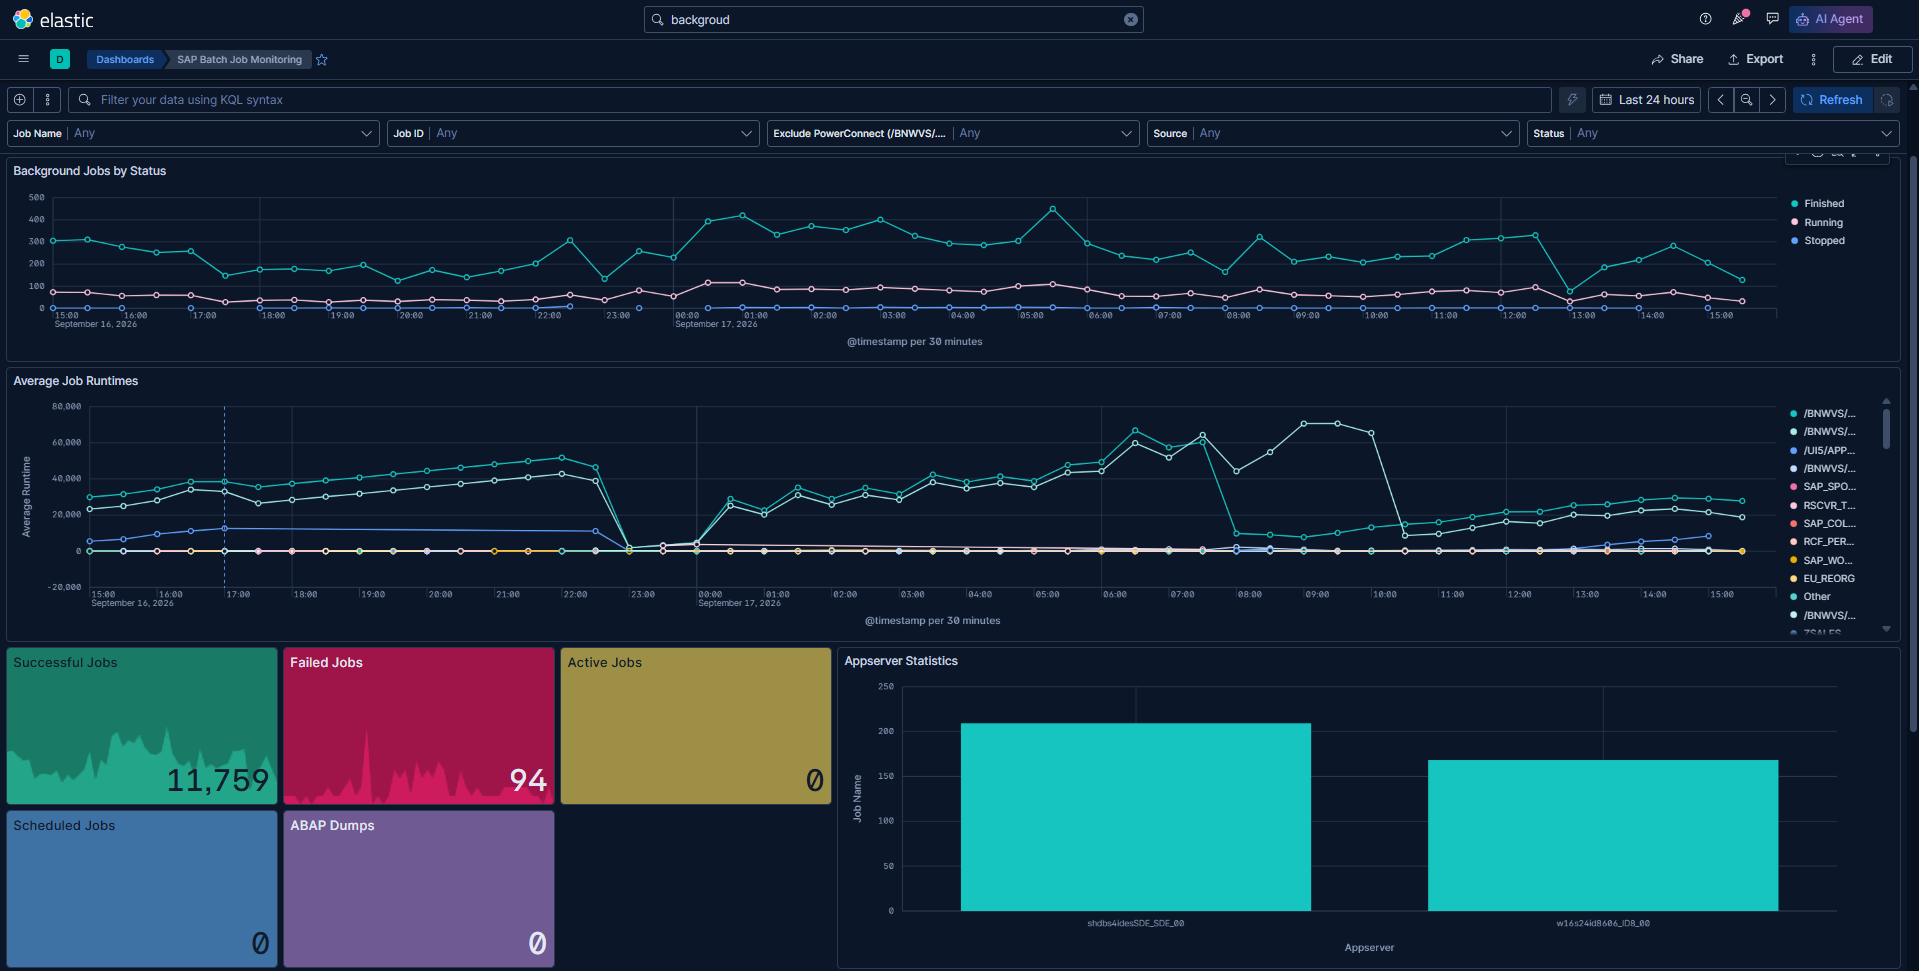Switch the dashboard to Edit mode

point(1872,59)
